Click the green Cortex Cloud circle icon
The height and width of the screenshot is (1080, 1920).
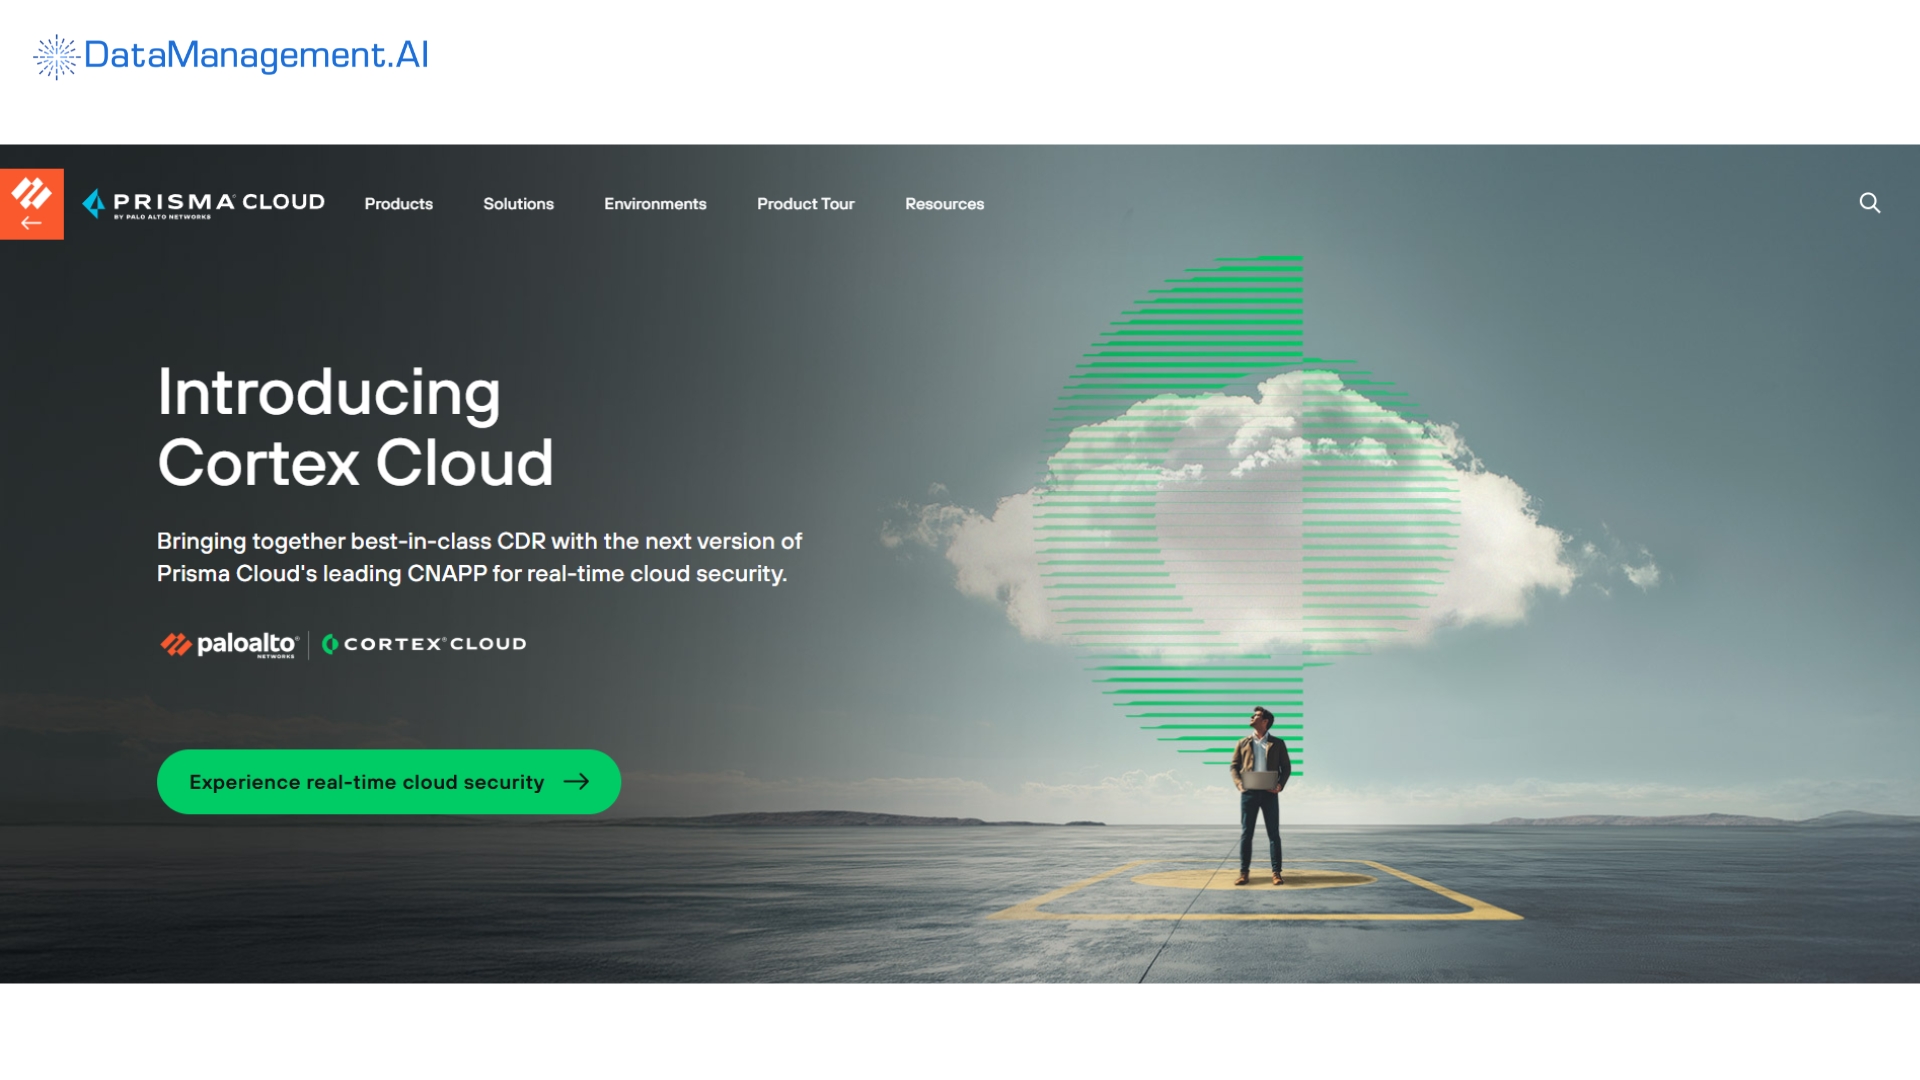[330, 644]
